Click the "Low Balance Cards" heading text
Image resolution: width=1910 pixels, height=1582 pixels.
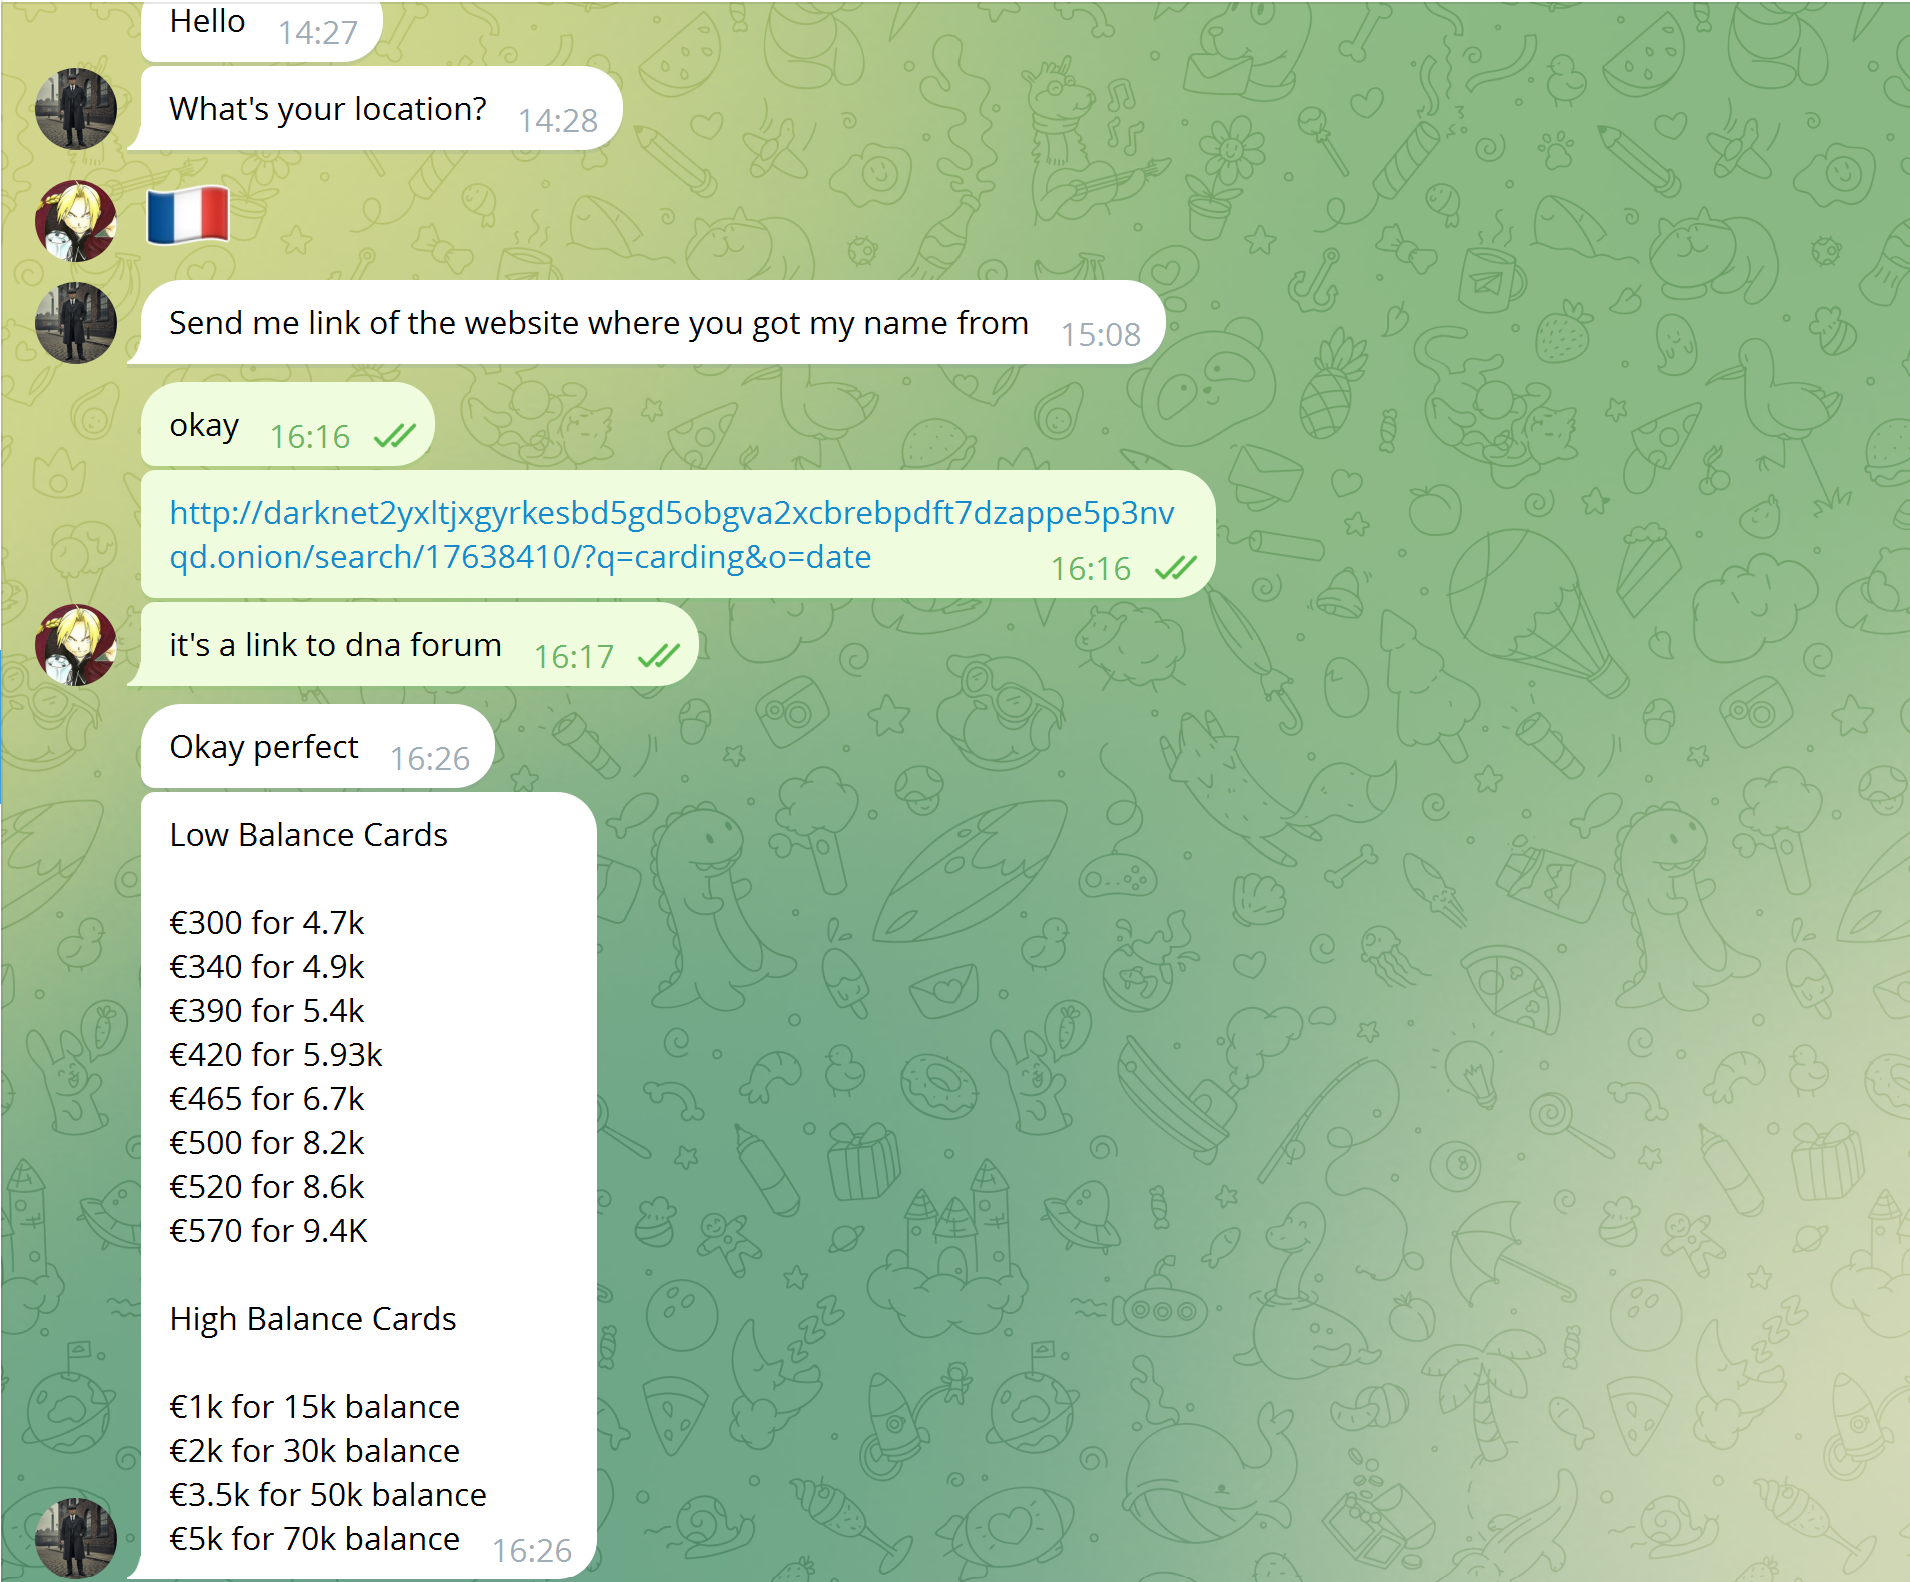[x=308, y=835]
